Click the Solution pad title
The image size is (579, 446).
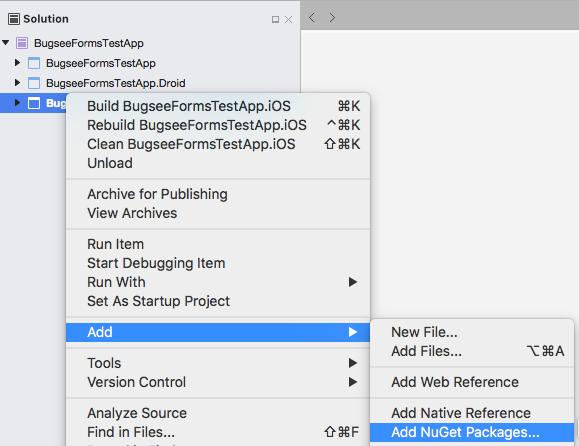tap(46, 19)
